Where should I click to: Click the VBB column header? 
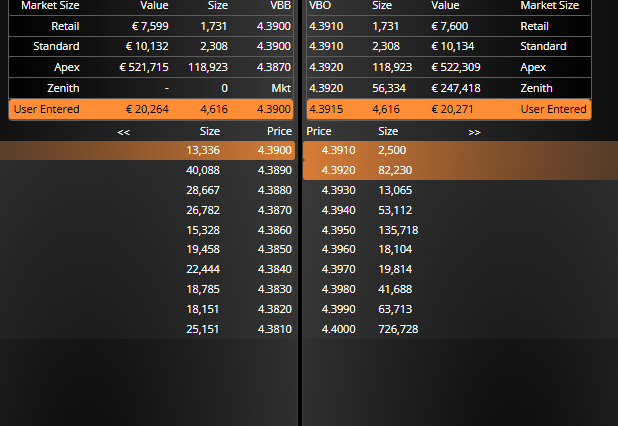tap(280, 6)
